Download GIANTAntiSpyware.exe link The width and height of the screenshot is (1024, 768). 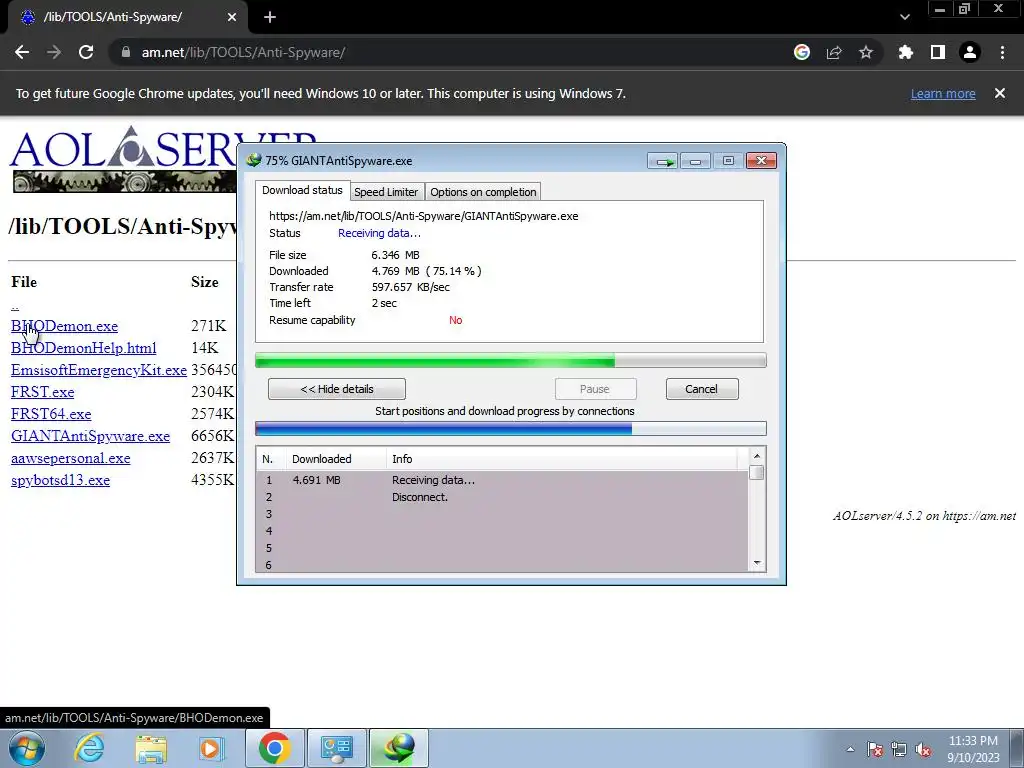pos(90,436)
